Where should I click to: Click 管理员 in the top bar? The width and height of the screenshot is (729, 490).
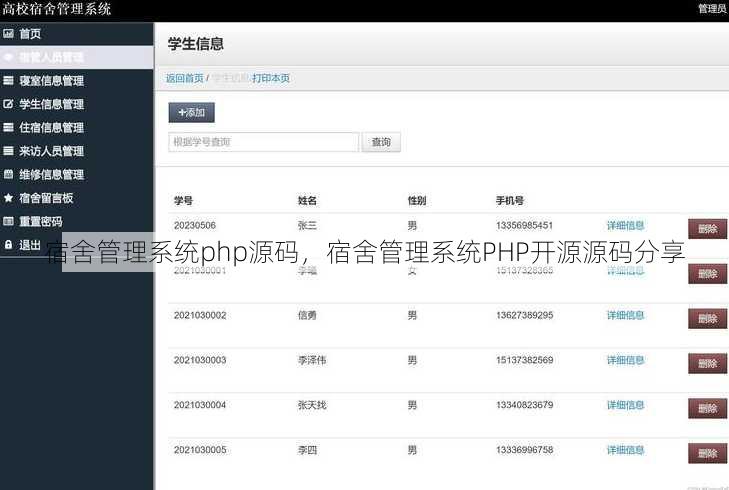click(x=713, y=8)
